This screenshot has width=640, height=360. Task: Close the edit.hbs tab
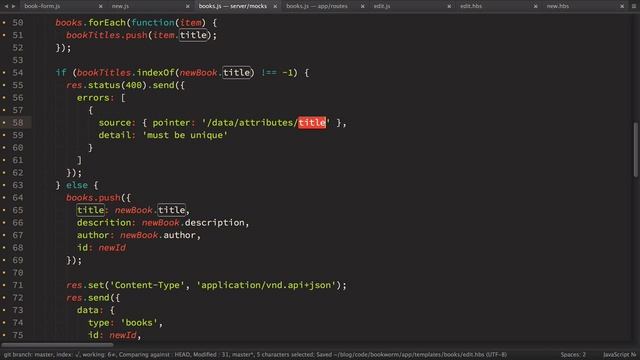coord(536,7)
